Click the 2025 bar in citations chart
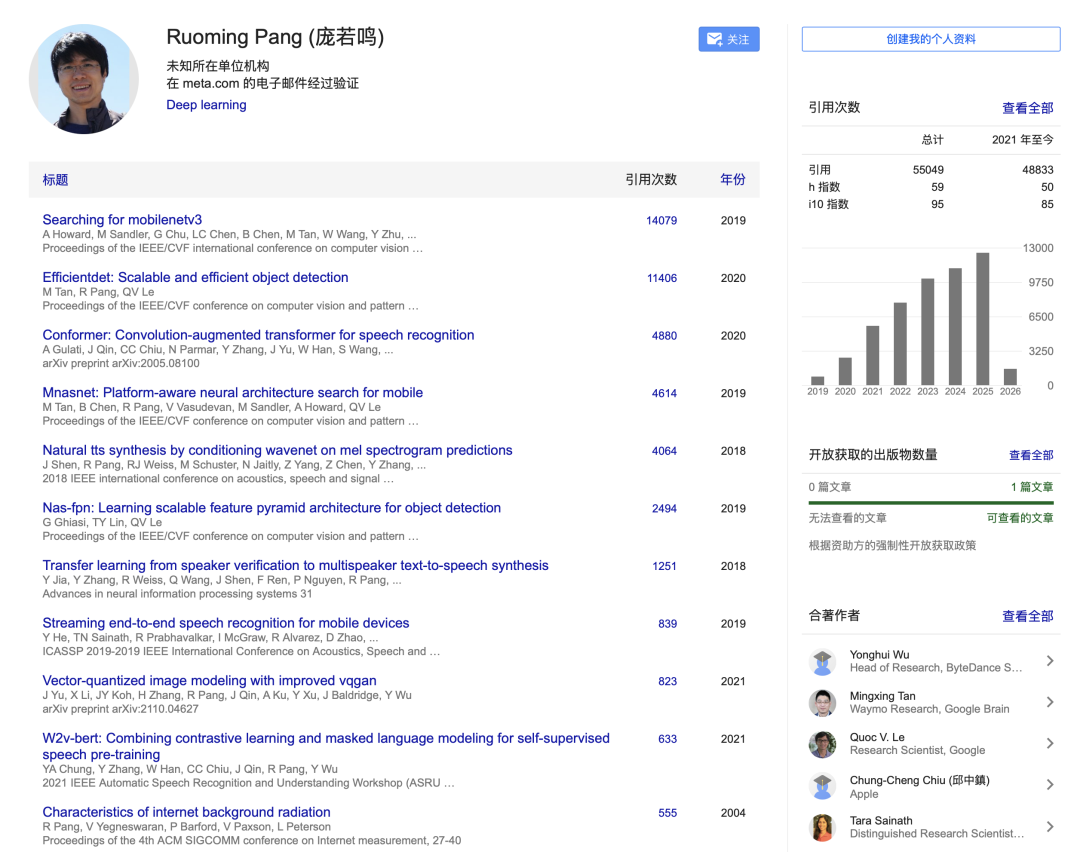 click(983, 319)
